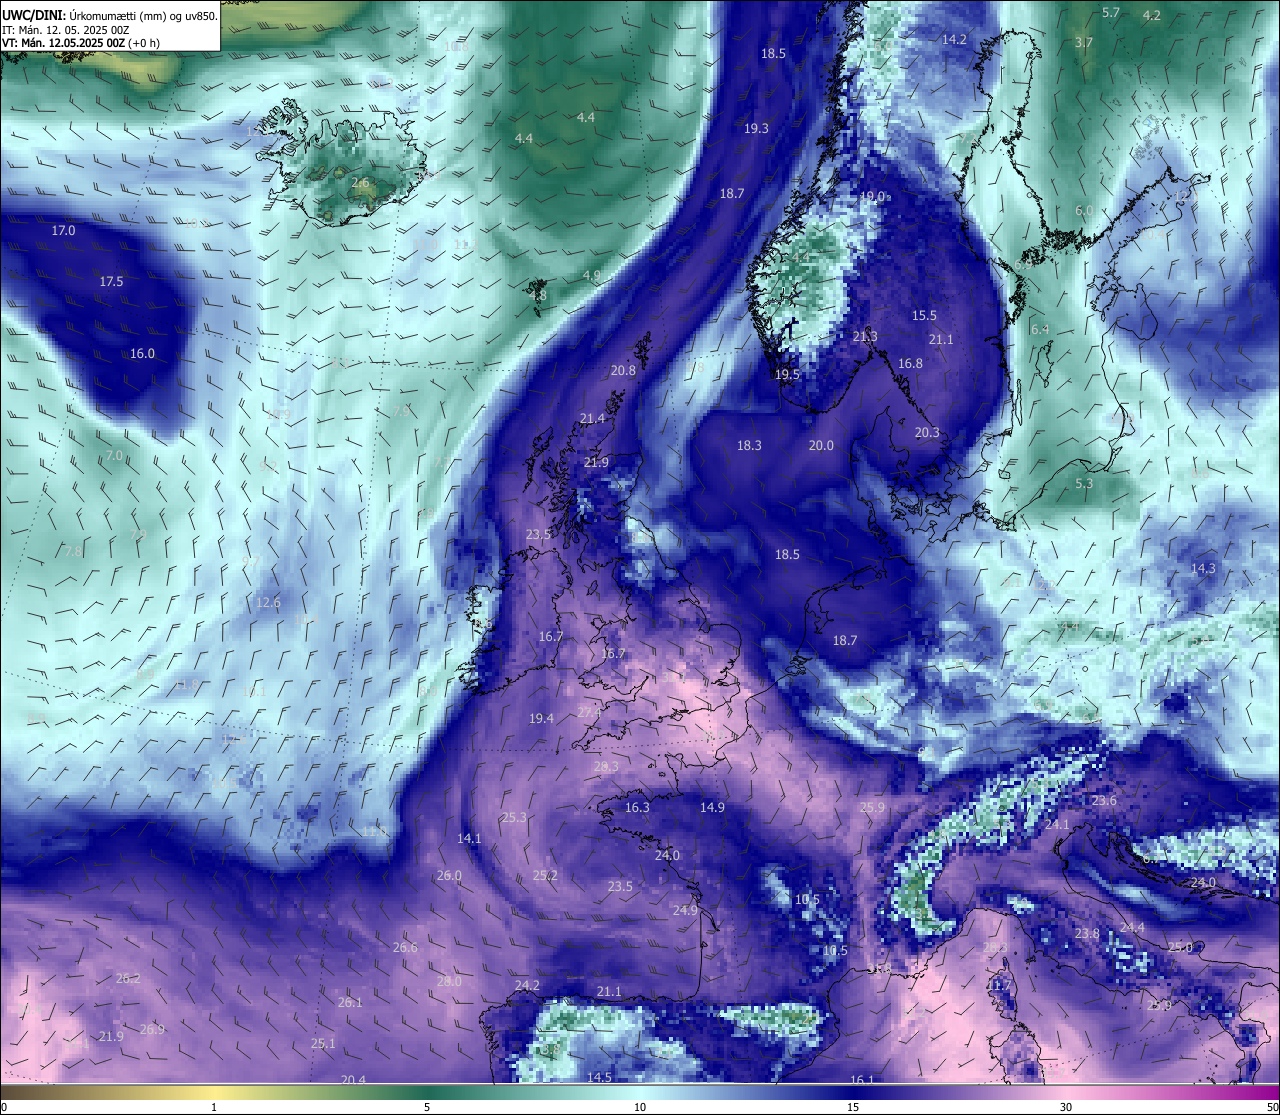Click the 14.2 value label
This screenshot has height=1115, width=1280.
click(x=955, y=40)
